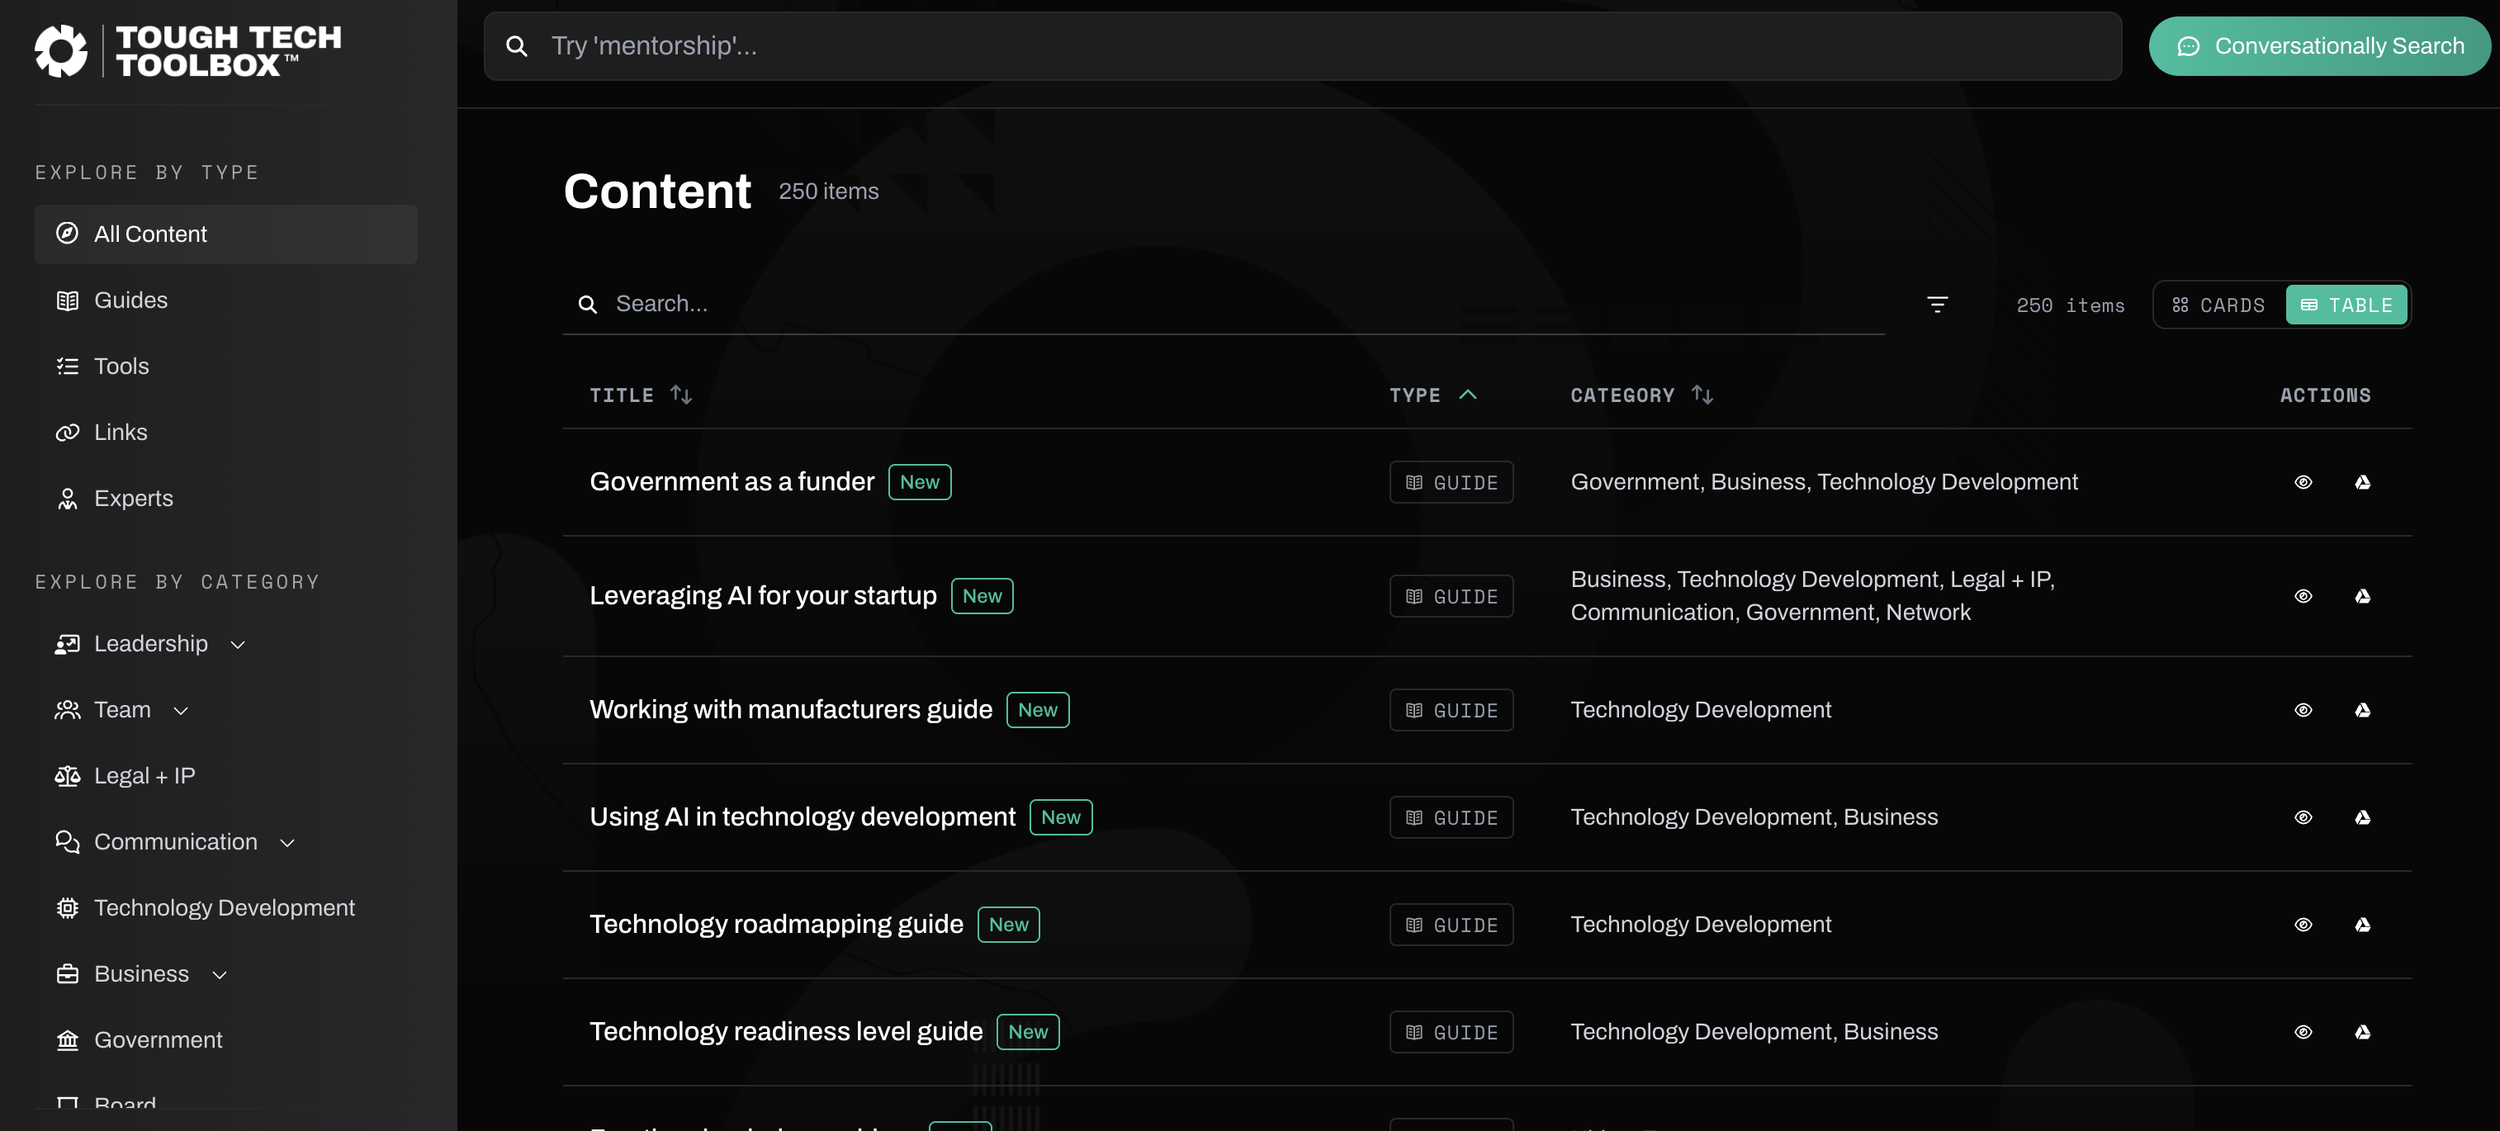Click the Tough Tech Toolbox gear logo
This screenshot has height=1131, width=2500.
tap(61, 50)
